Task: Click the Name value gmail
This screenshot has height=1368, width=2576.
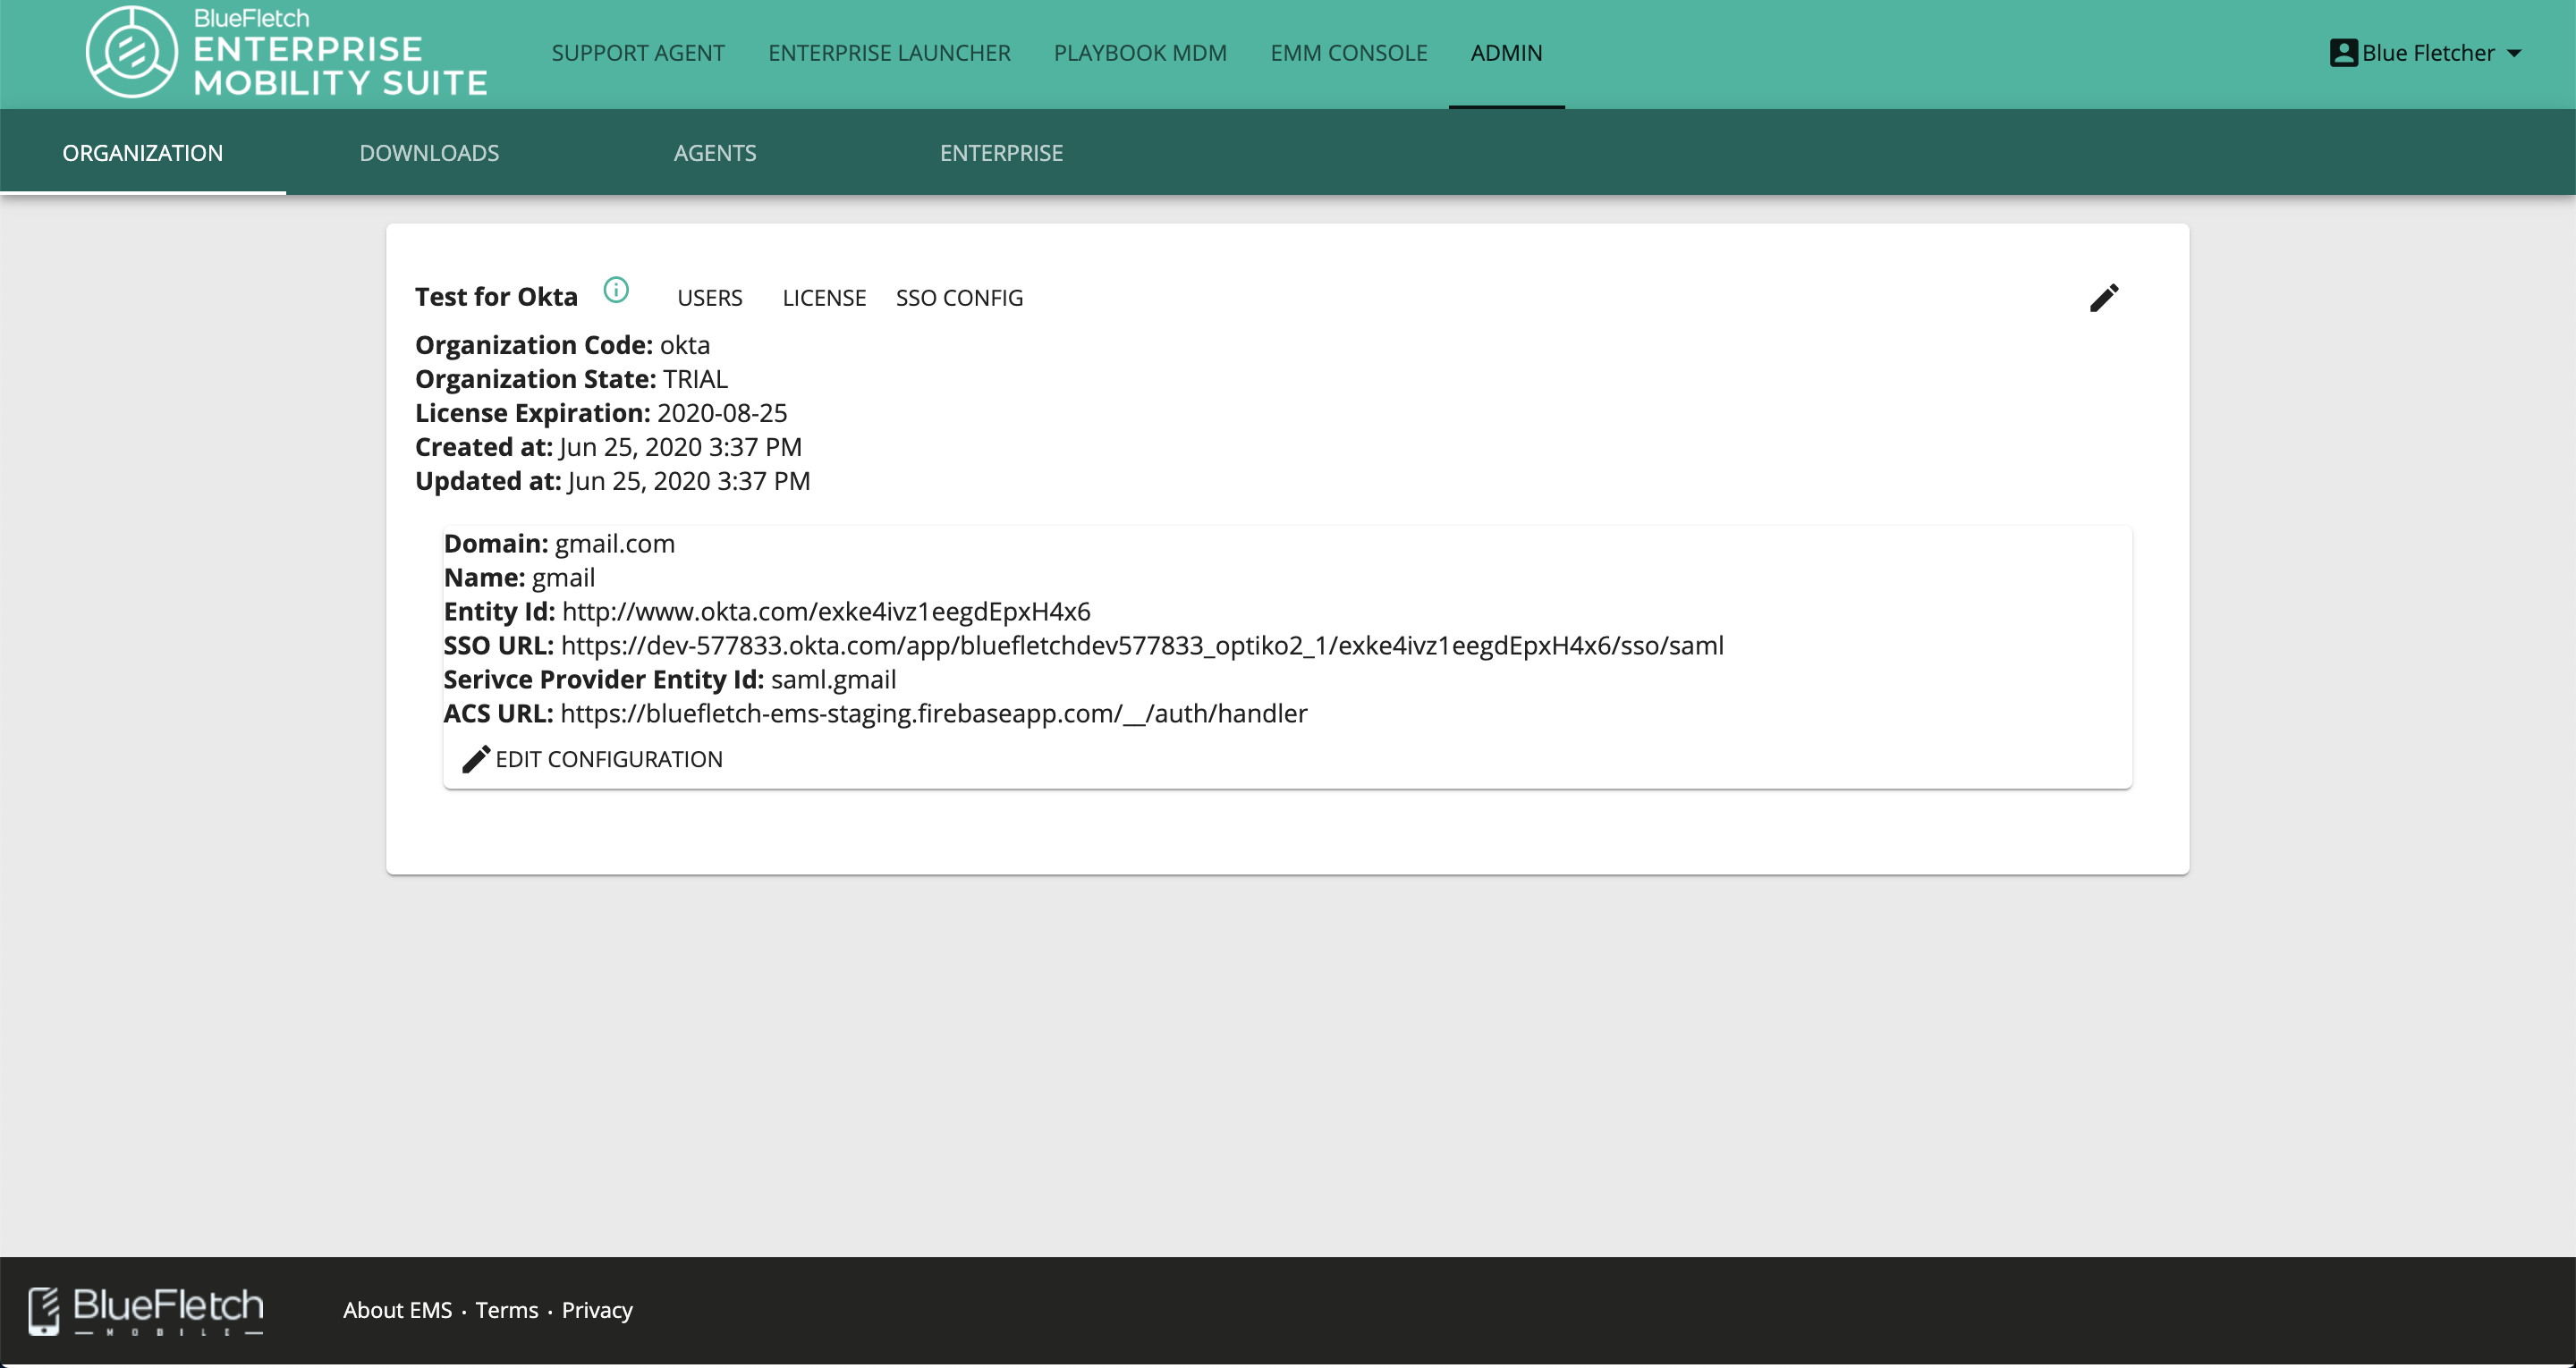Action: pos(563,578)
